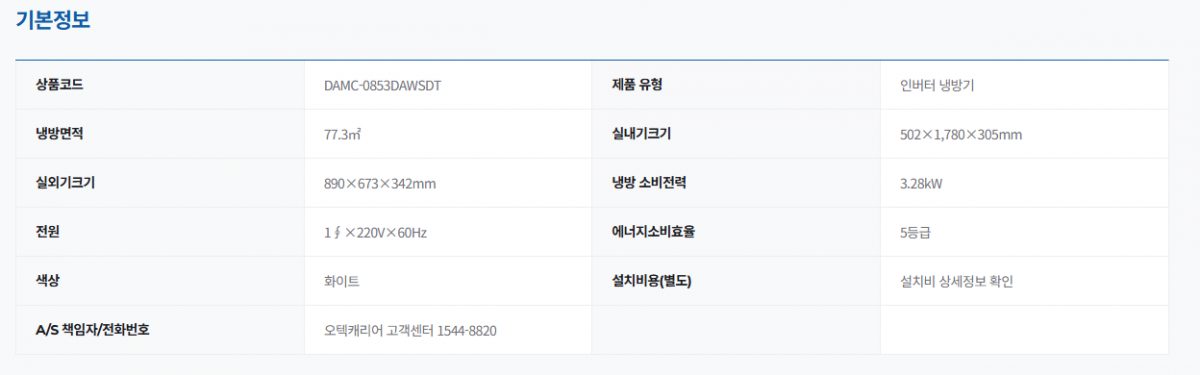Viewport: 1200px width, 375px height.
Task: Select the product code DAMC-0853DAWSDT
Action: click(383, 85)
